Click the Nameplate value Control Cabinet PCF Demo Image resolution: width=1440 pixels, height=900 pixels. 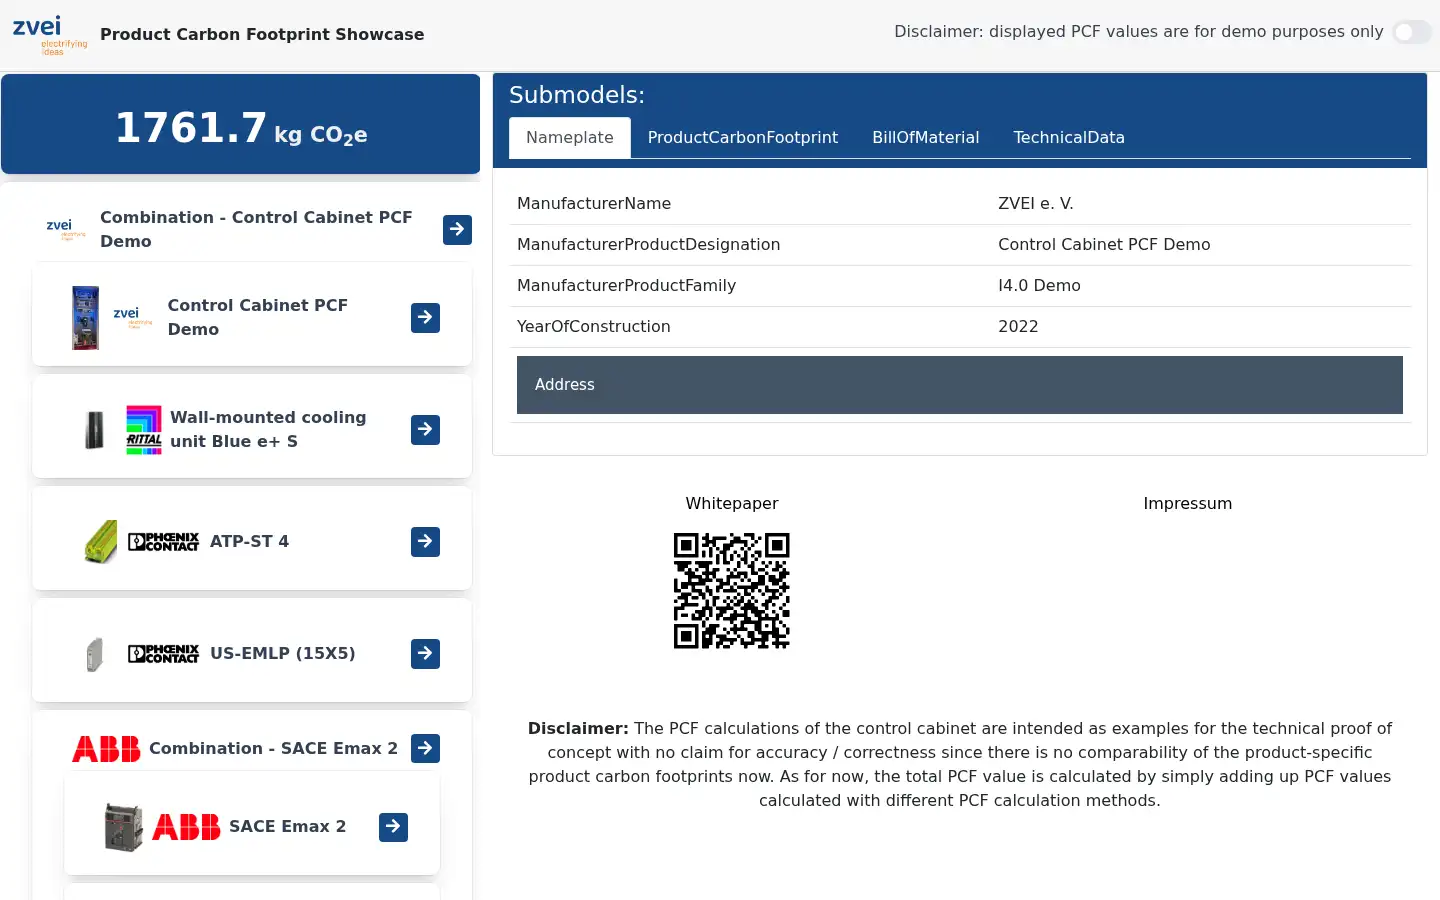click(x=1104, y=245)
